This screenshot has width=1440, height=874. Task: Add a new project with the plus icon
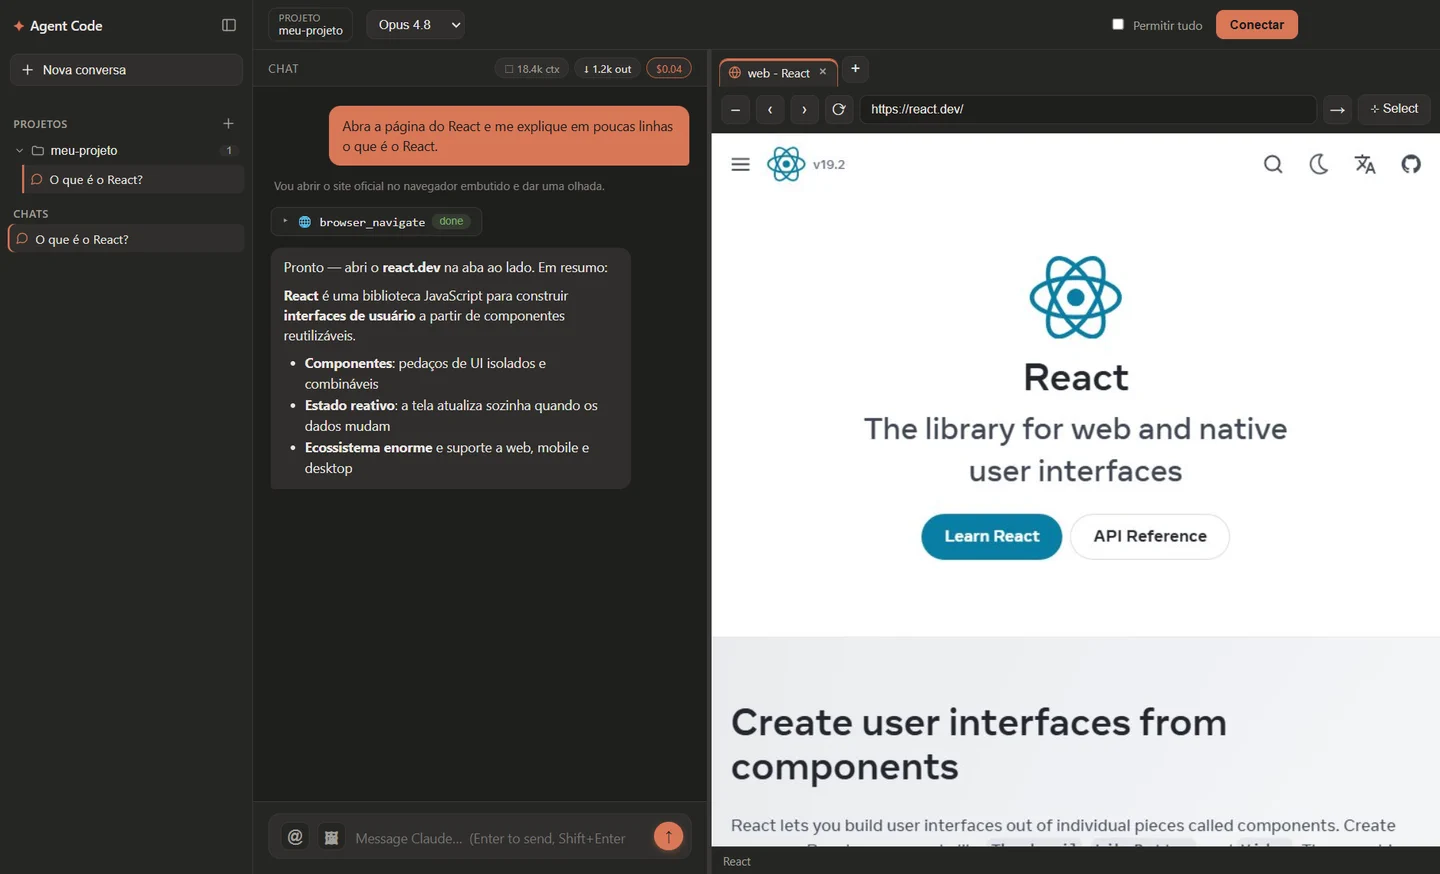[x=228, y=123]
